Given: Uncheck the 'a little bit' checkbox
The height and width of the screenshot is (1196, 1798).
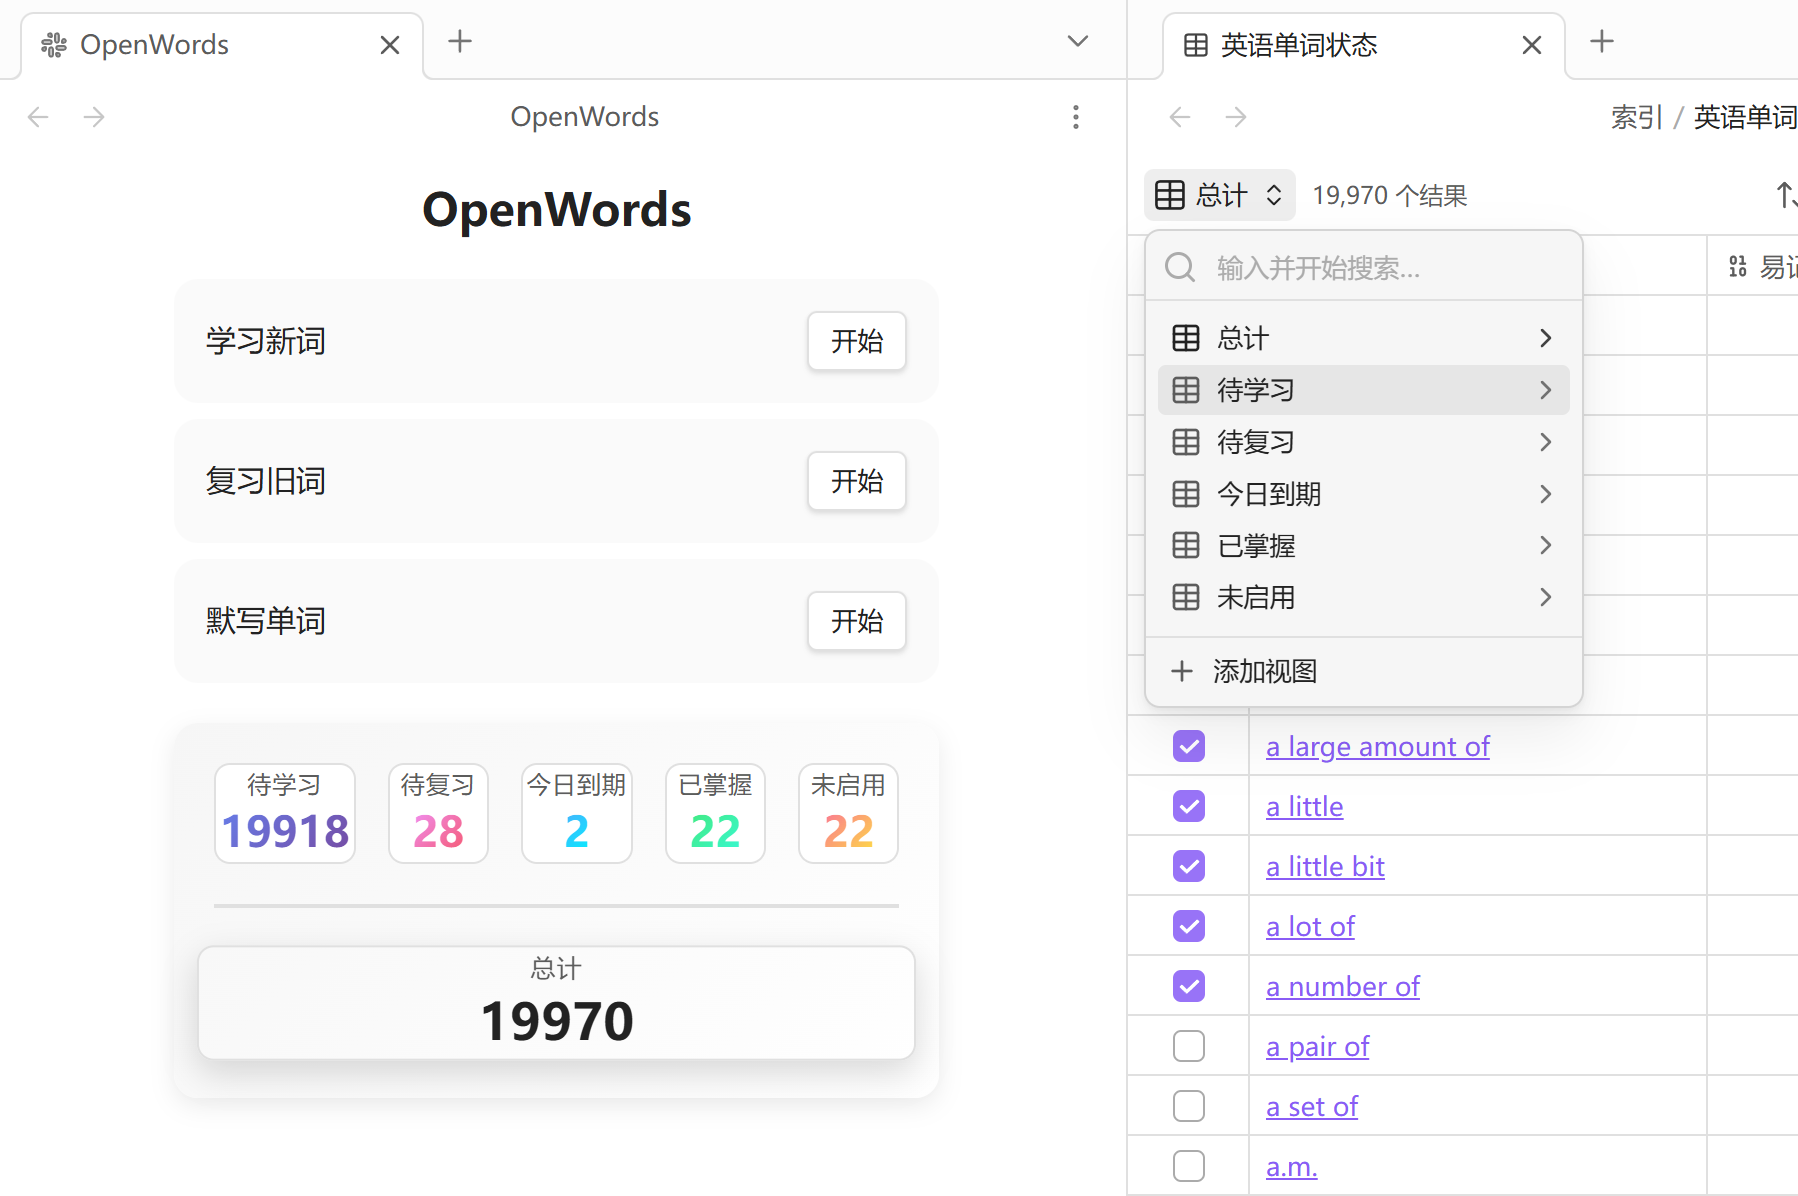Looking at the screenshot, I should [x=1189, y=866].
